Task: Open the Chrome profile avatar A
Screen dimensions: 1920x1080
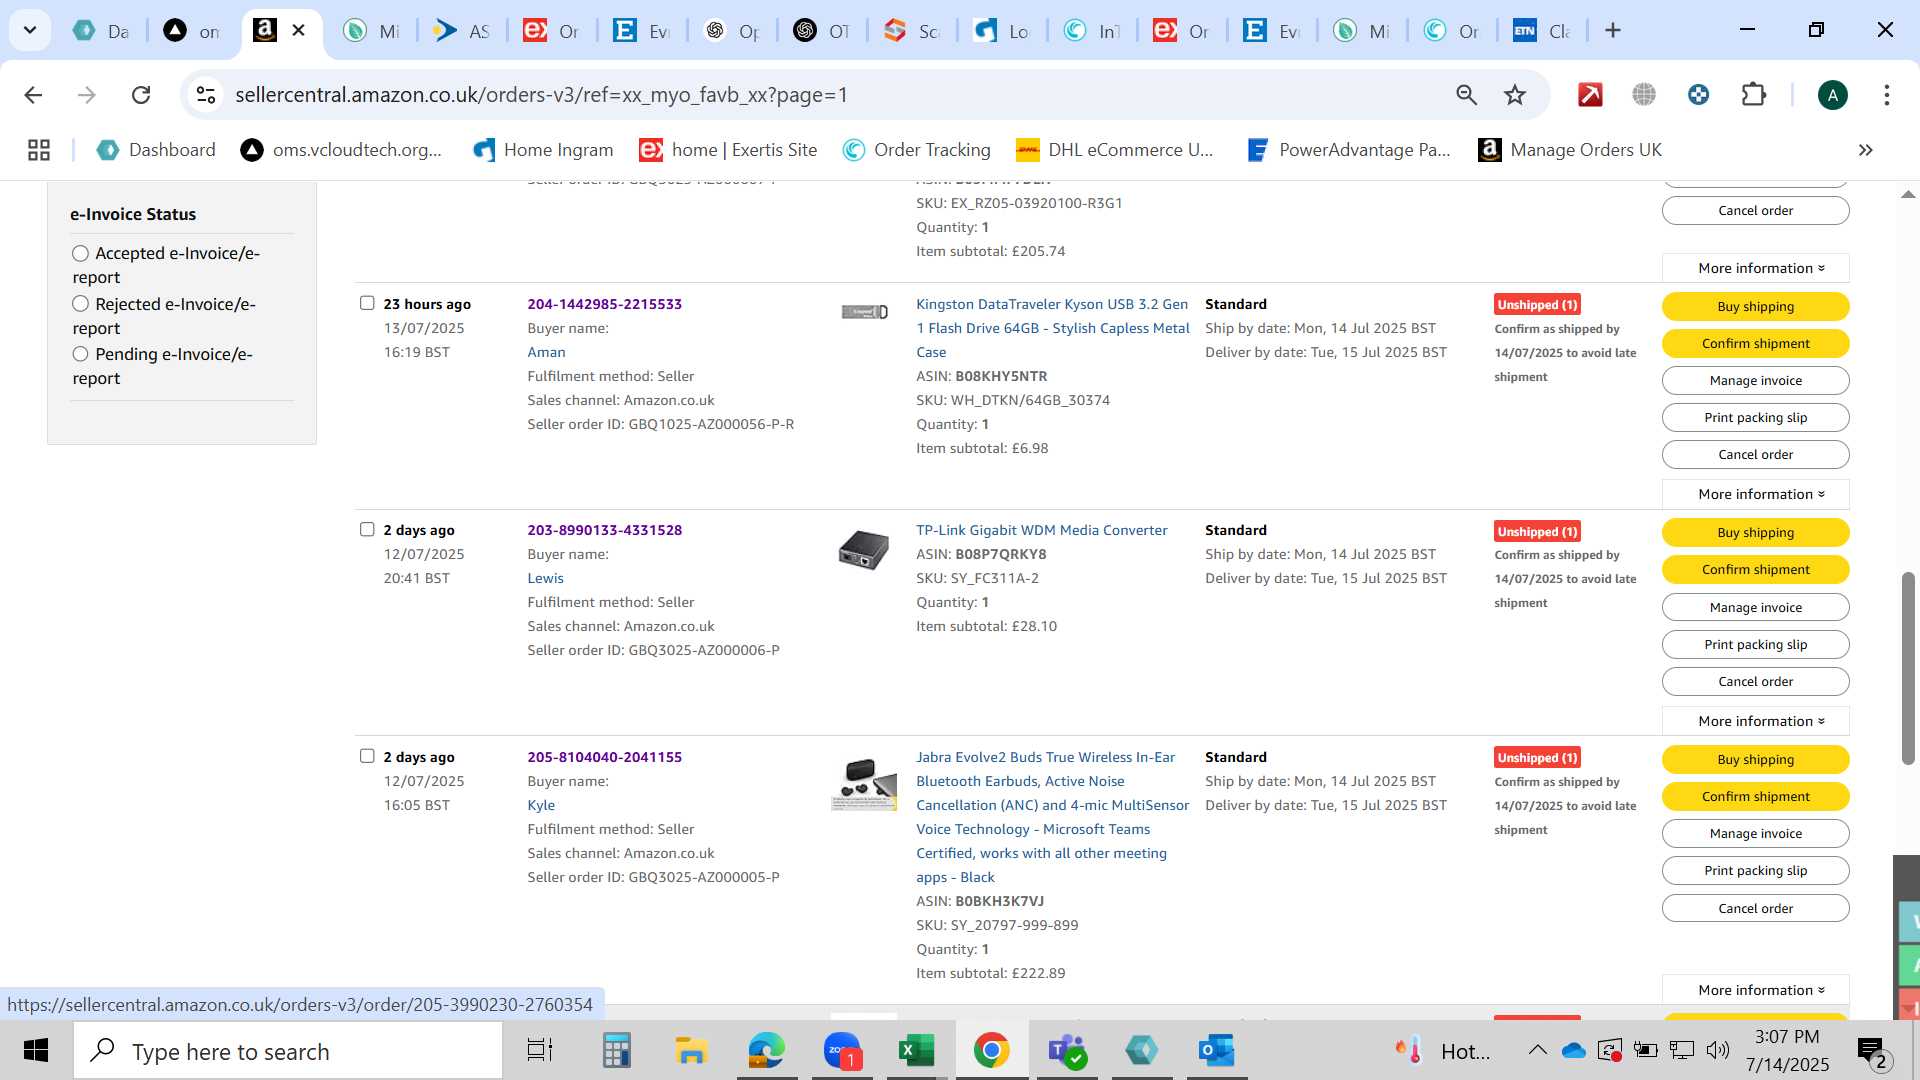Action: pos(1832,95)
